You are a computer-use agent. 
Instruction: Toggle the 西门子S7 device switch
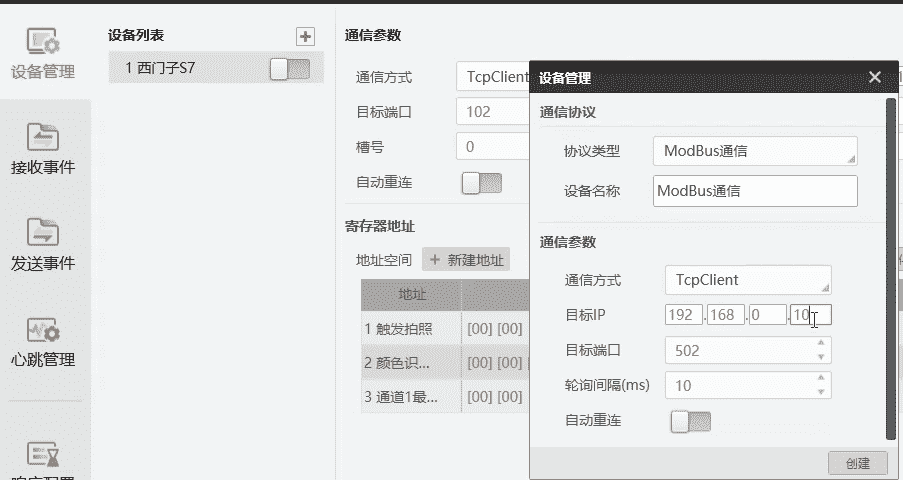coord(290,68)
